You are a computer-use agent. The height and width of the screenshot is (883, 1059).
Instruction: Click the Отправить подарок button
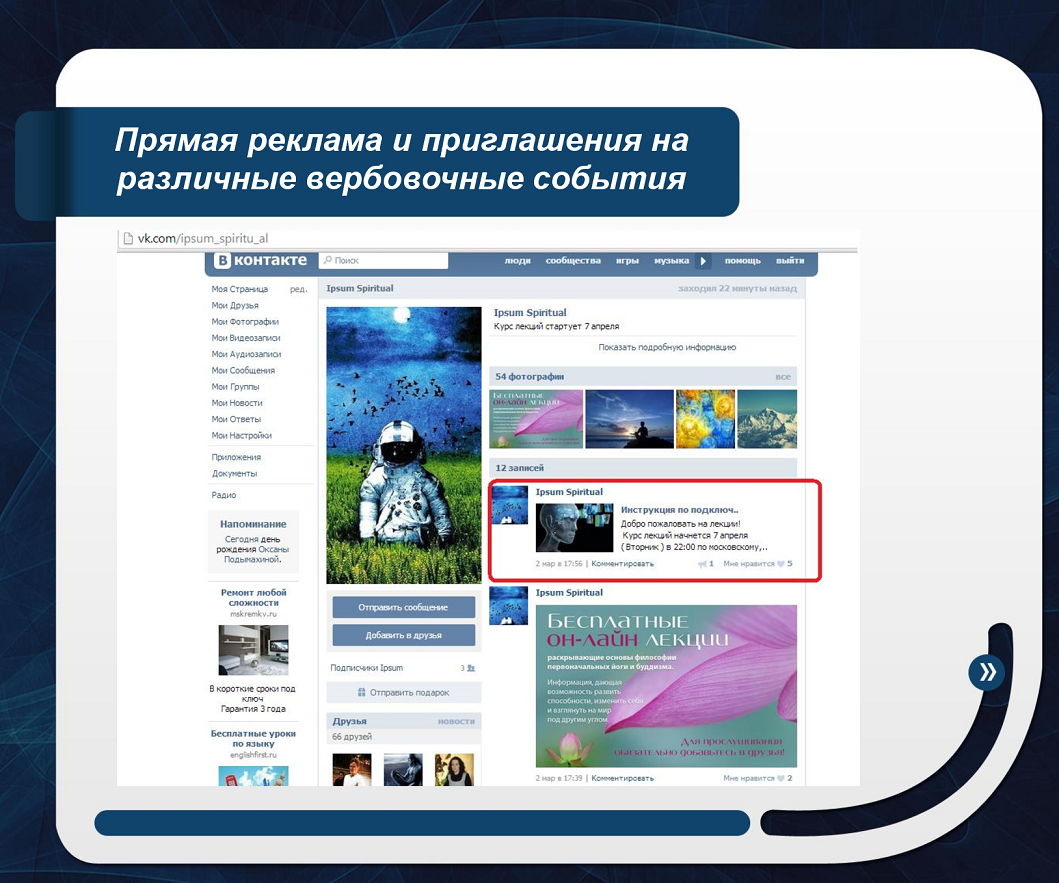[x=403, y=692]
